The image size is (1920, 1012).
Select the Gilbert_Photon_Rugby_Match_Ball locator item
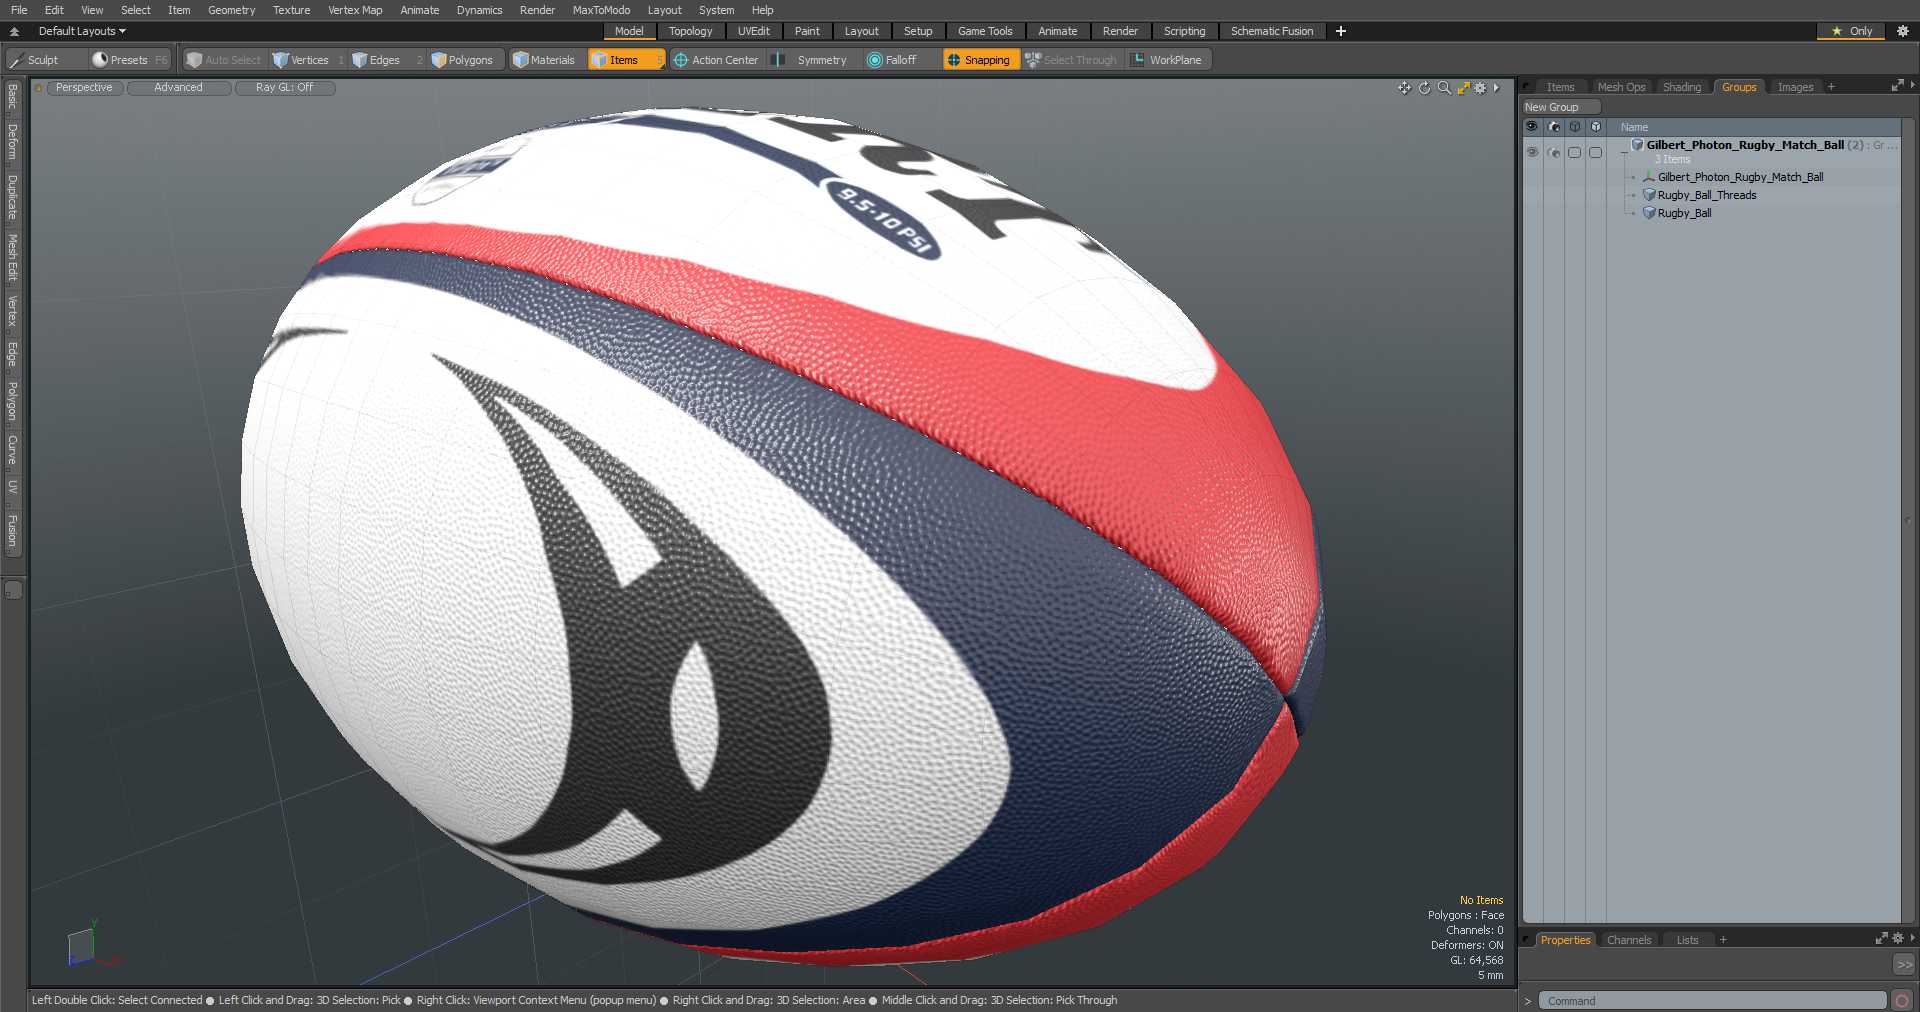[x=1740, y=177]
